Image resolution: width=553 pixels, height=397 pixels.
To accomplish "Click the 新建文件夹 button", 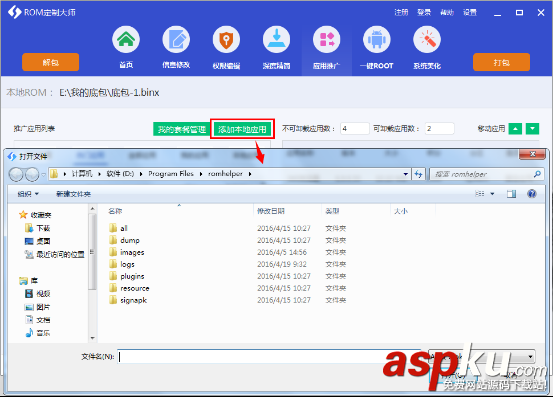I will point(73,194).
